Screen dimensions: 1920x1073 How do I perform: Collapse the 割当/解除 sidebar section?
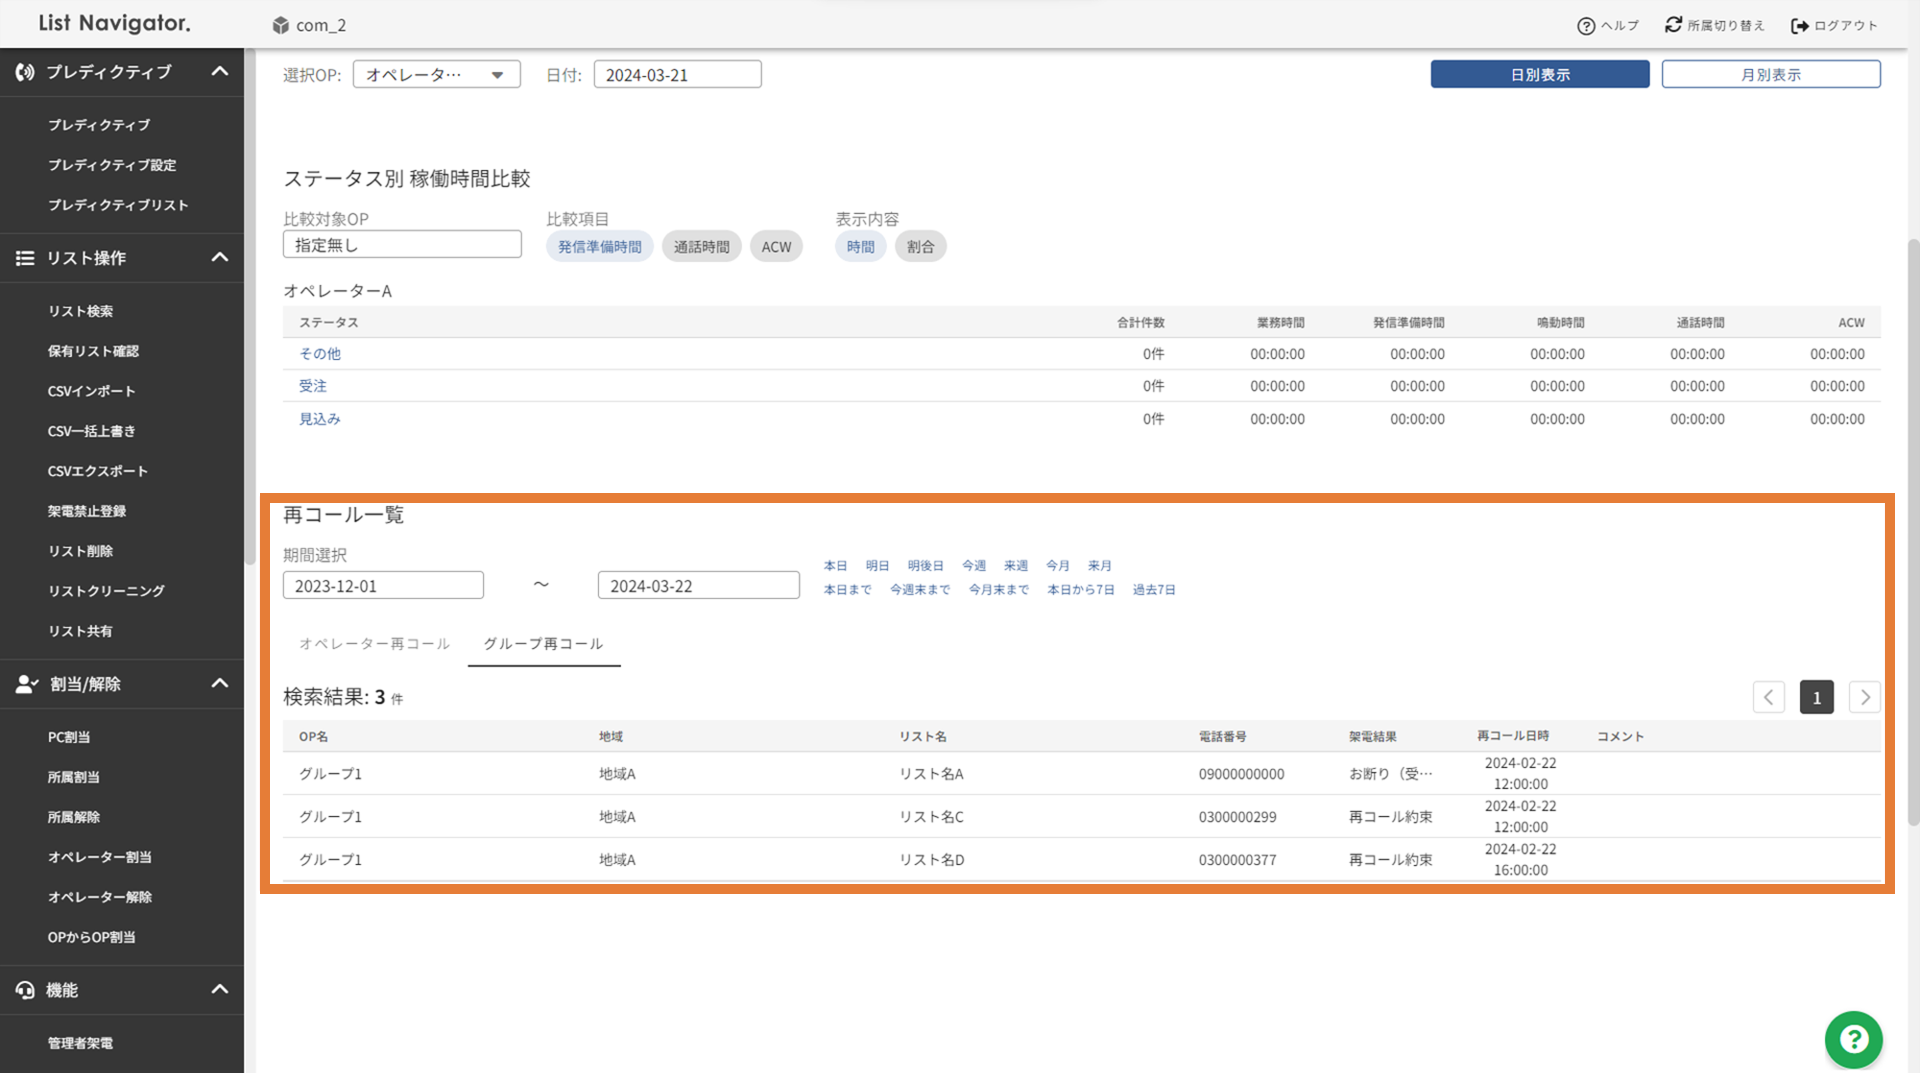tap(220, 684)
